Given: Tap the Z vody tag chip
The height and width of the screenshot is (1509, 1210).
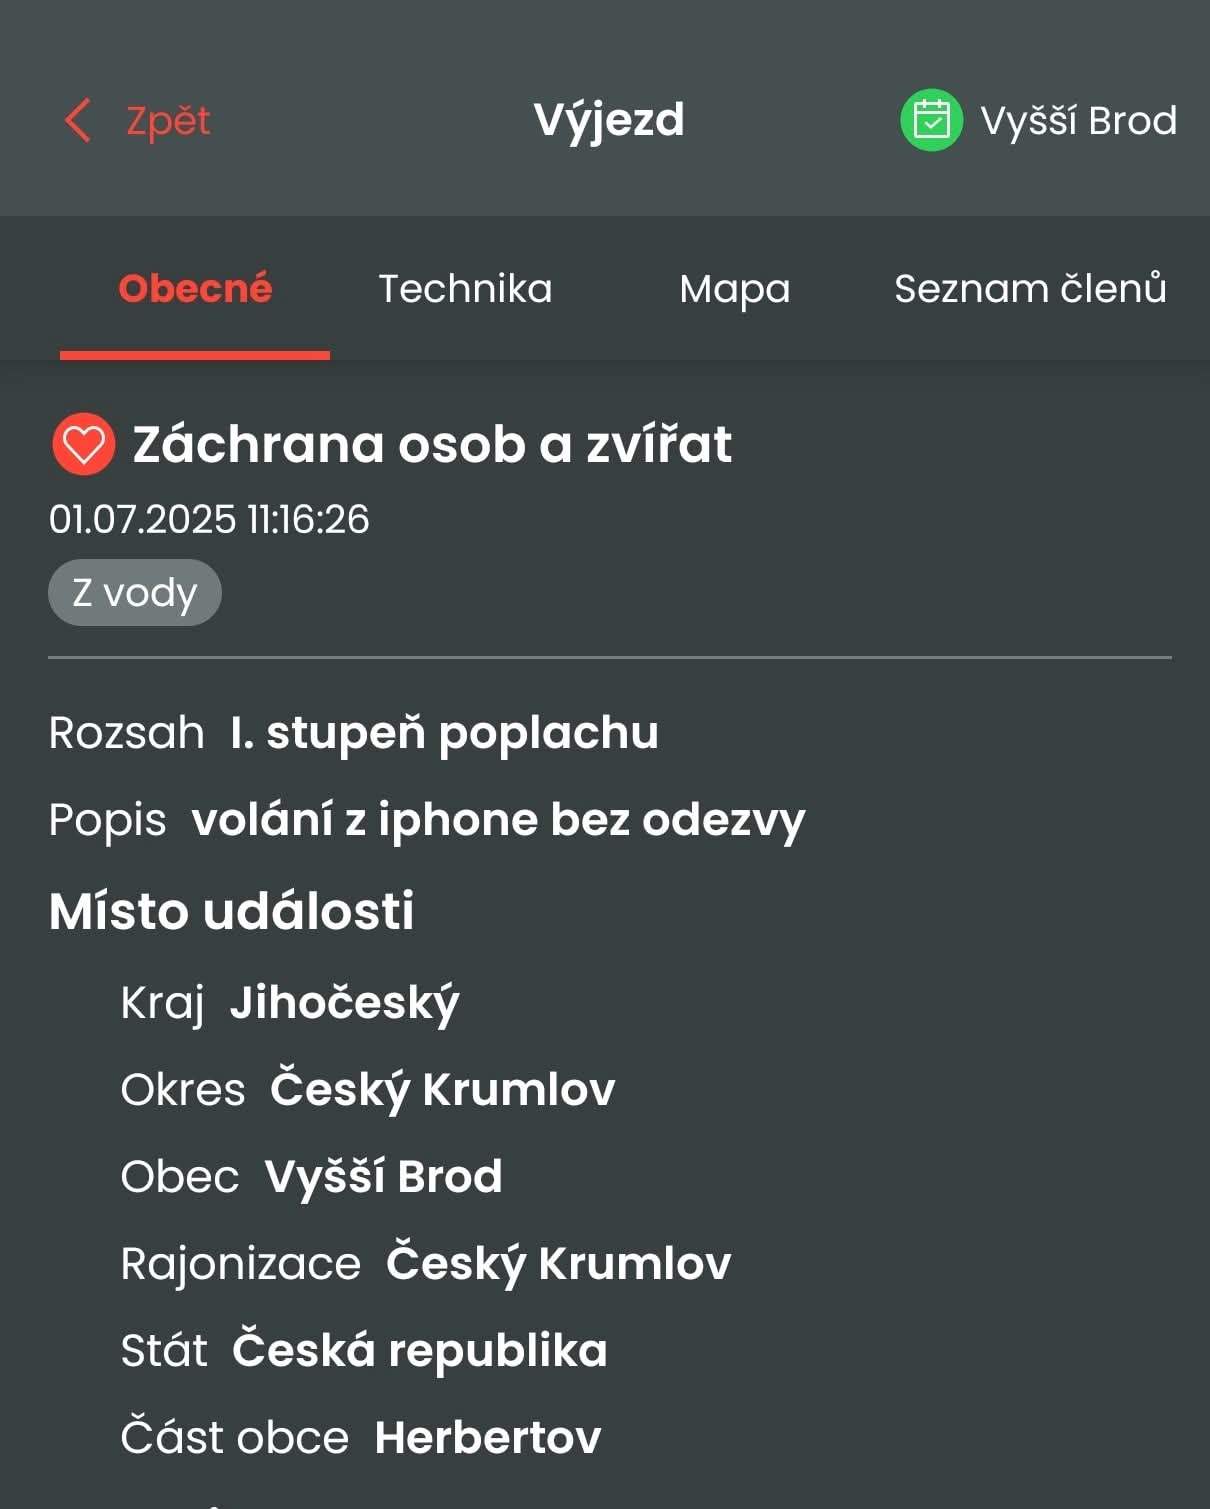Looking at the screenshot, I should click(x=135, y=593).
